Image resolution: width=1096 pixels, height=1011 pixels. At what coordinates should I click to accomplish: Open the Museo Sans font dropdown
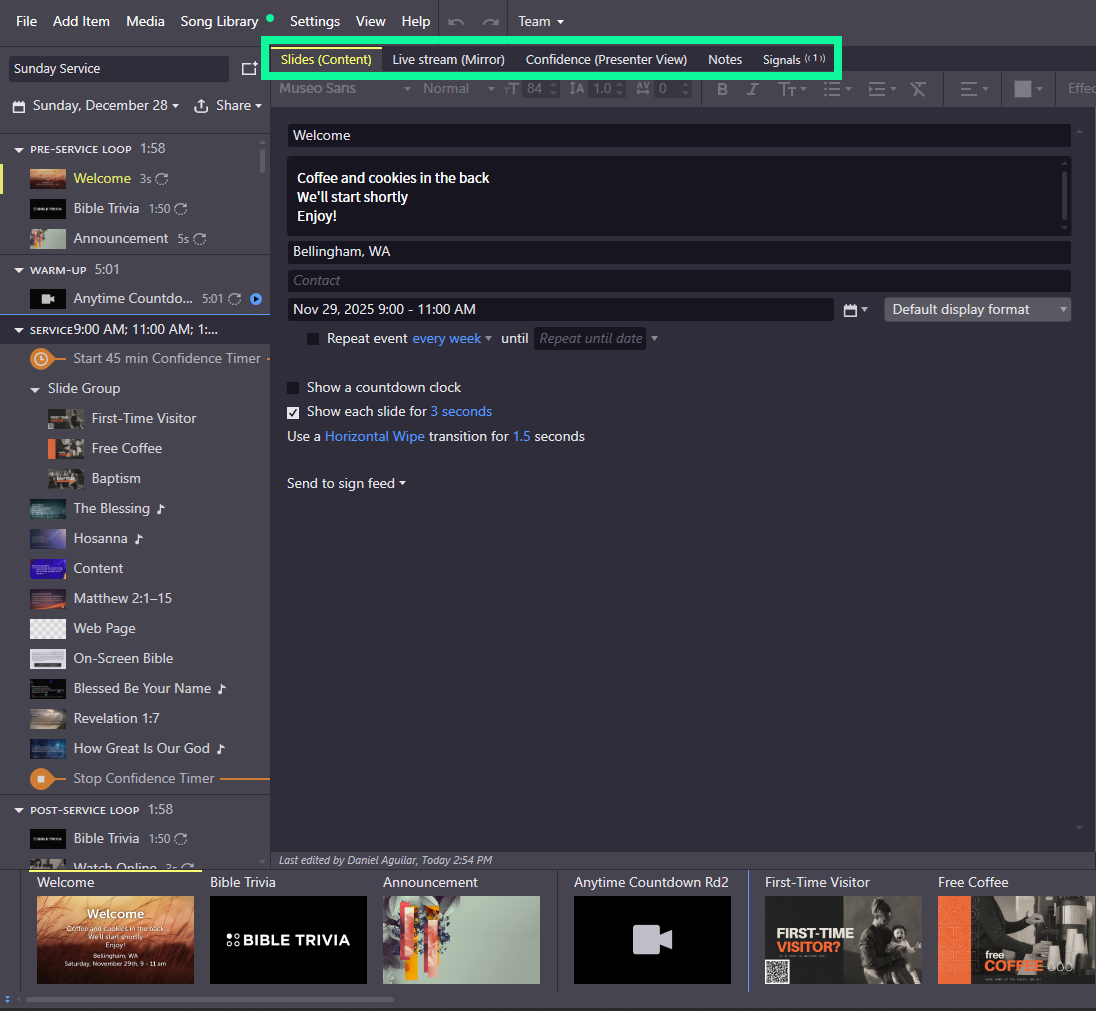[x=345, y=89]
